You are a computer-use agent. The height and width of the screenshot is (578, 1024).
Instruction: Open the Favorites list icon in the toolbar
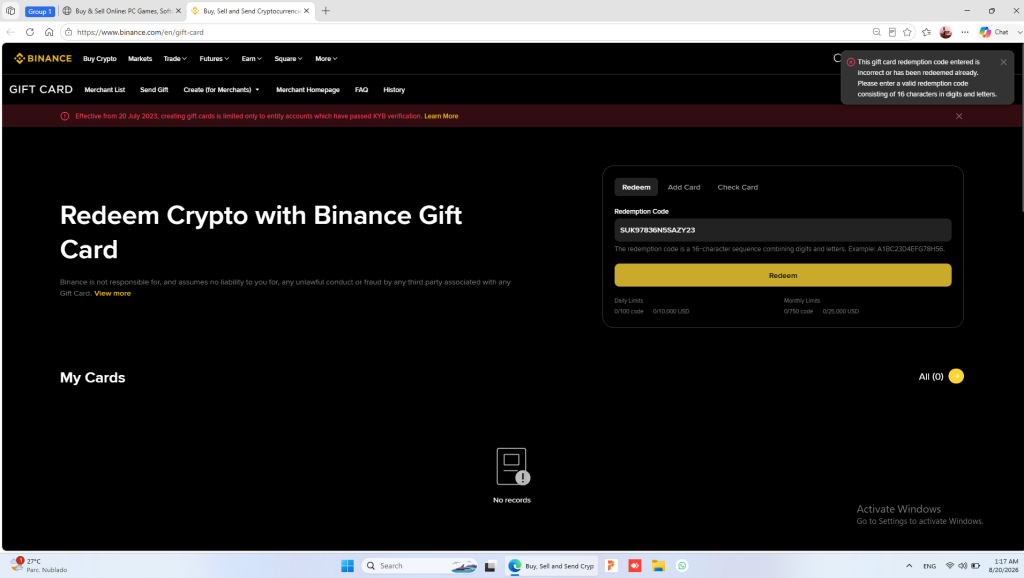coord(927,32)
